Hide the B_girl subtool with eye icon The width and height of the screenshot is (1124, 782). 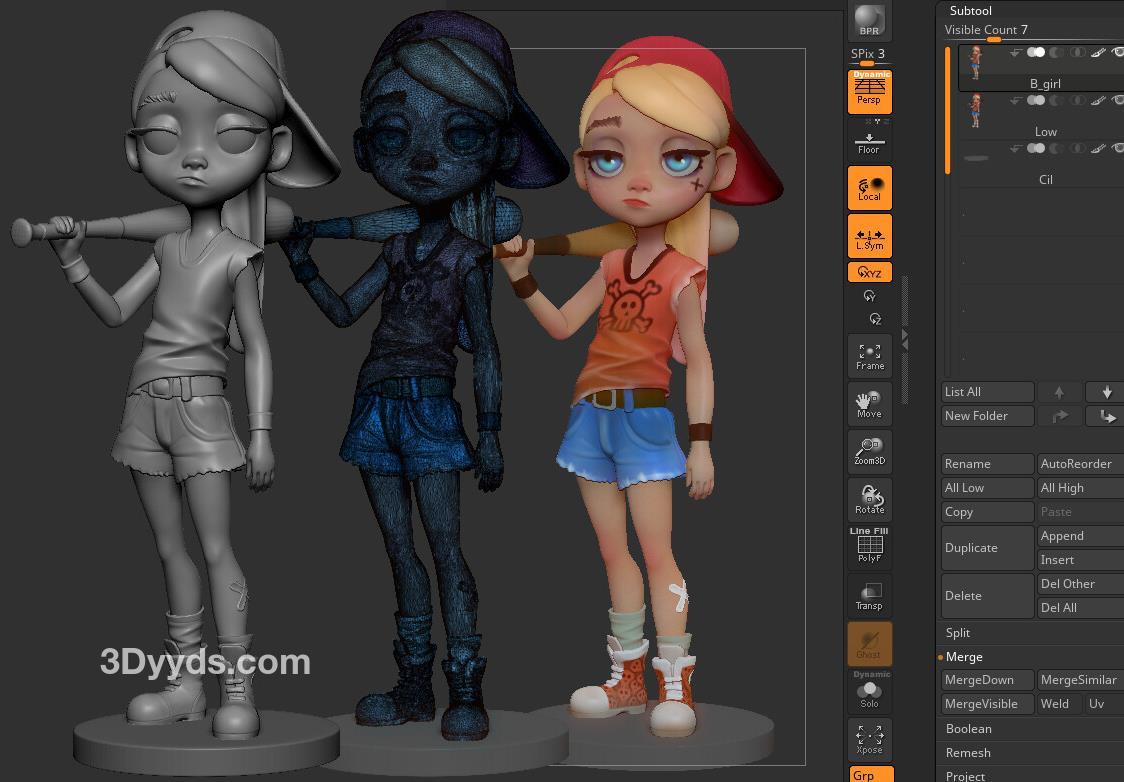tap(1119, 52)
